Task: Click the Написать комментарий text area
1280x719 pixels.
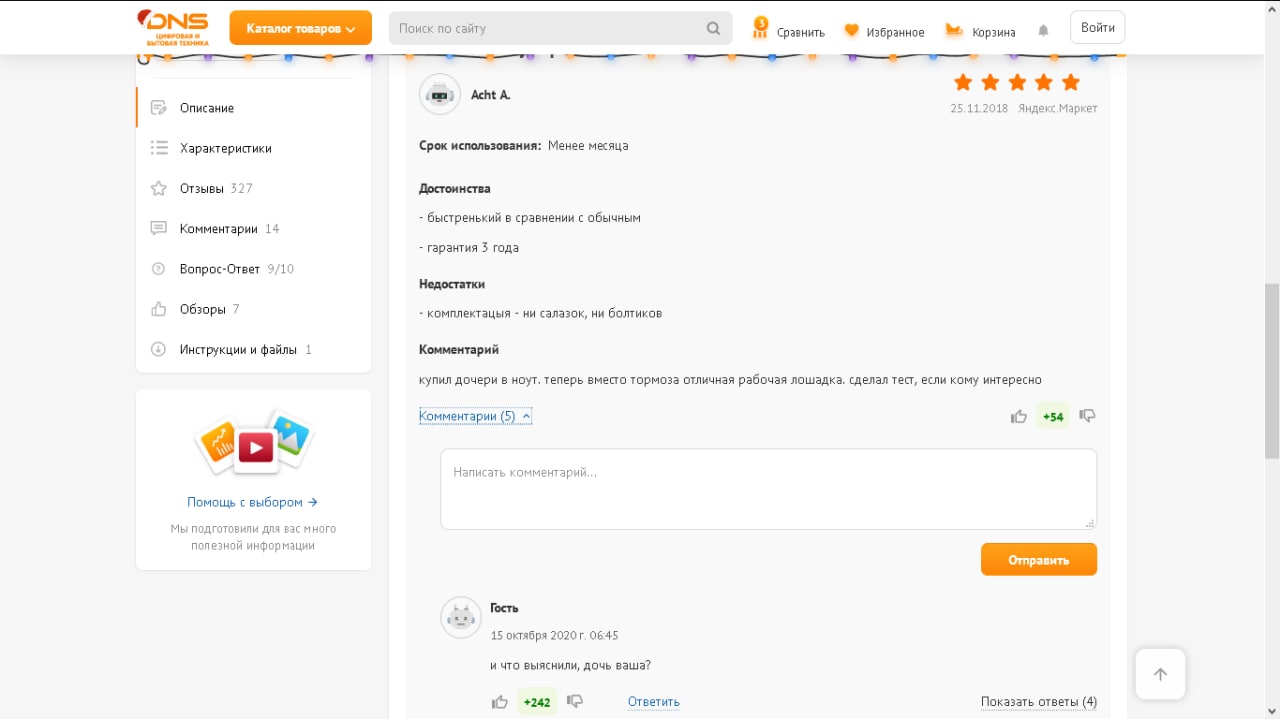Action: click(768, 489)
